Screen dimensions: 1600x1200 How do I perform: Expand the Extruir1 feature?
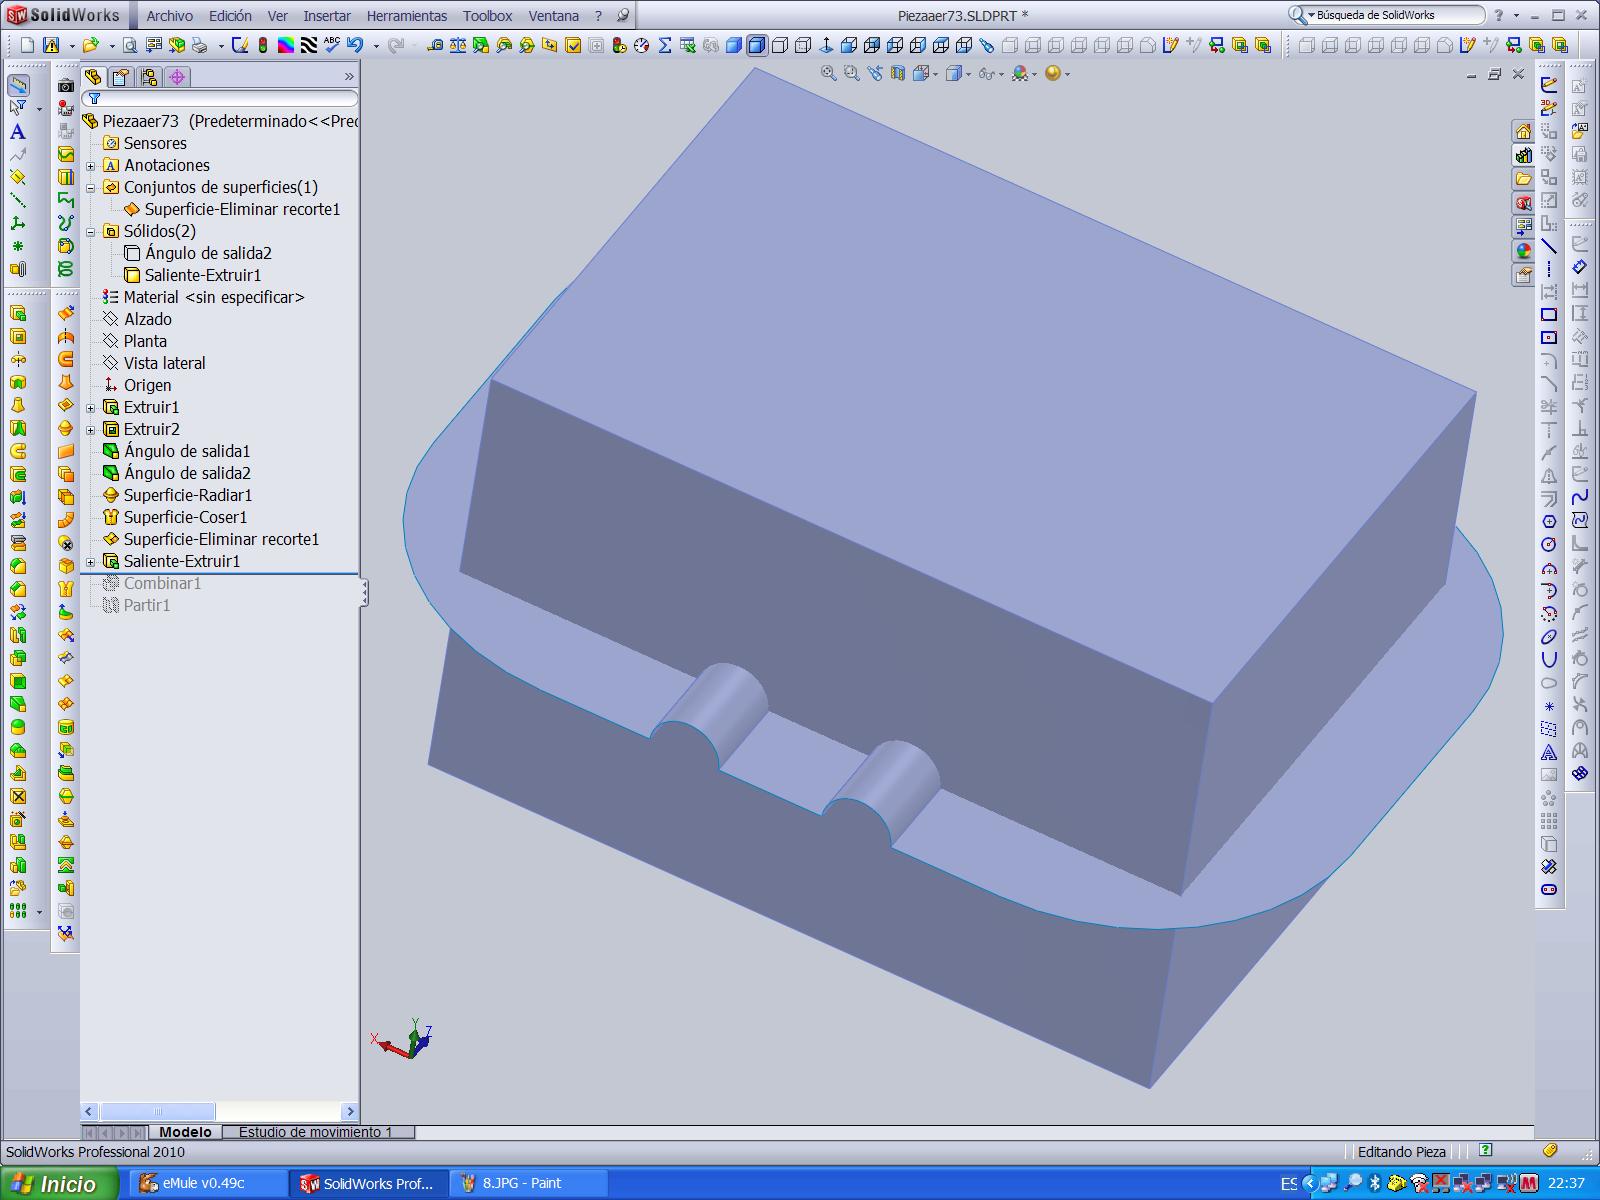click(x=91, y=408)
